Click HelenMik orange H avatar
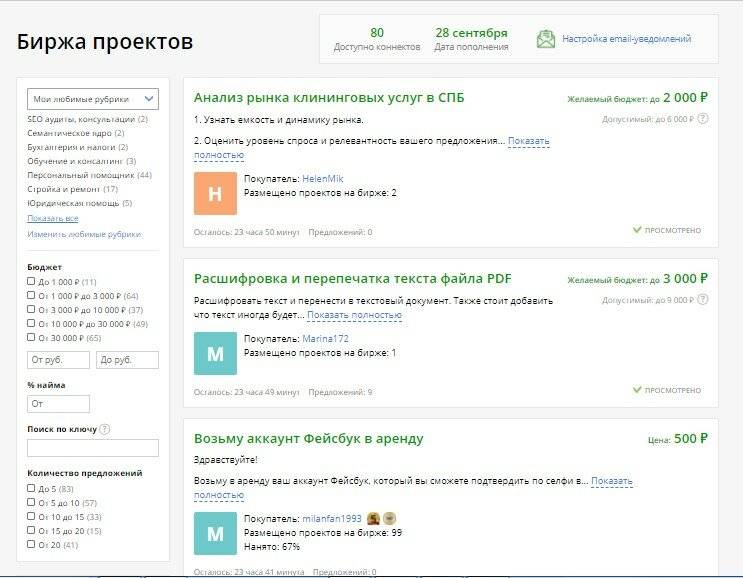Screen dimensions: 743x578 pyautogui.click(x=215, y=194)
